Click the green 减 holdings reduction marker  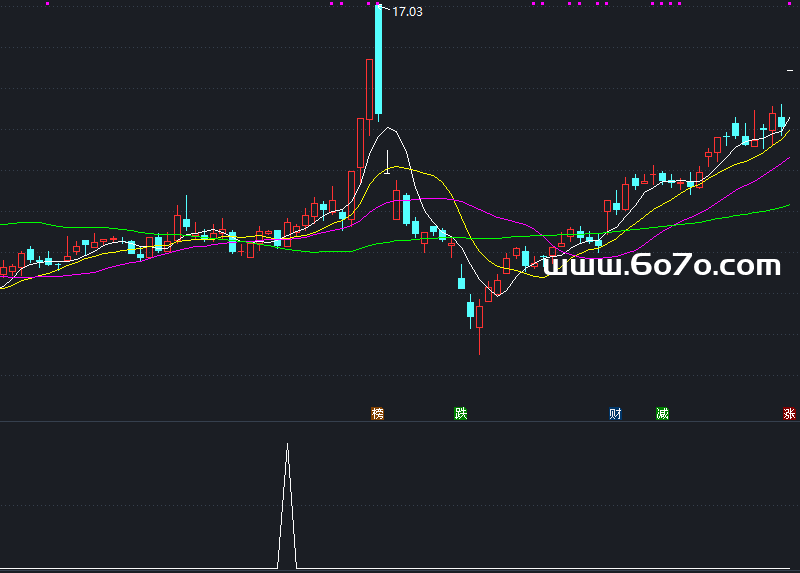662,413
